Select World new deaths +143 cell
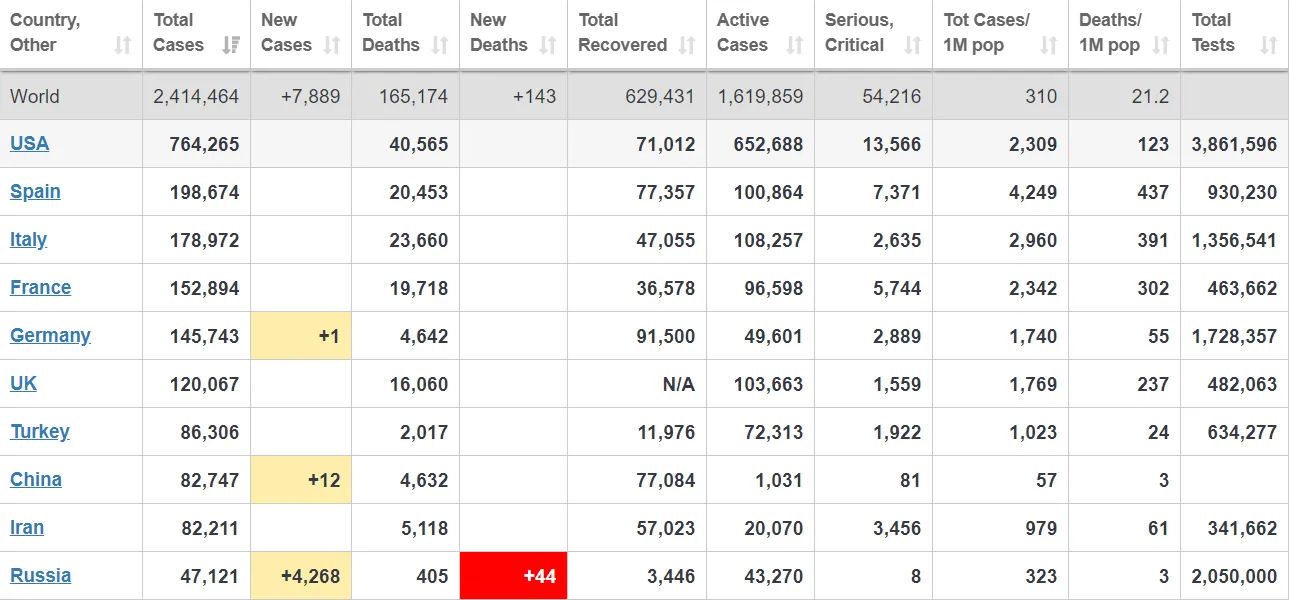The image size is (1289, 600). click(514, 96)
